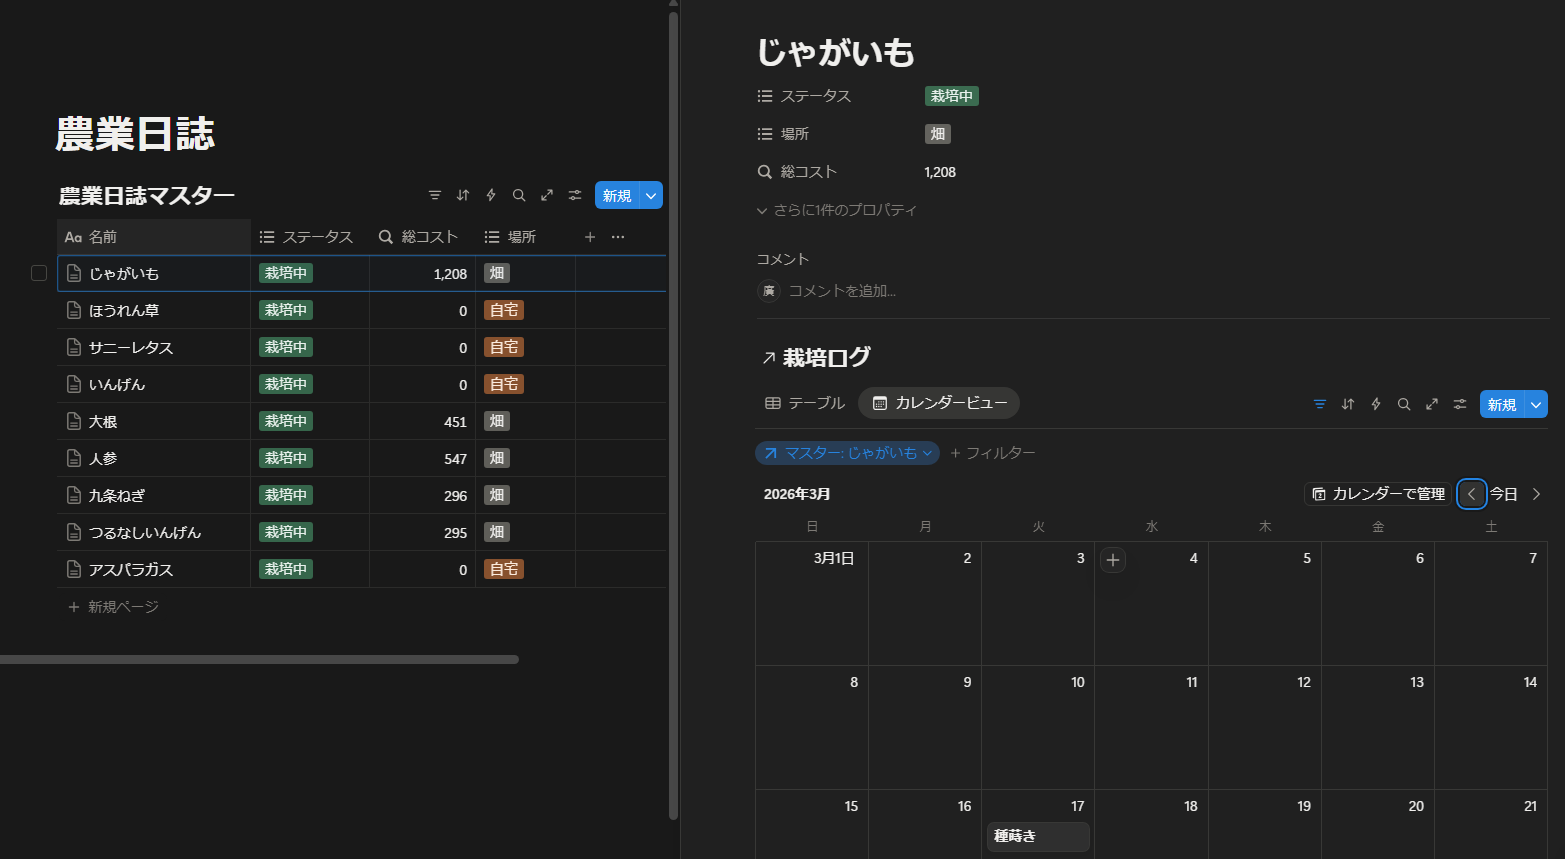Open dropdown arrow beside 農業日誌マスター 新規 button
1565x859 pixels.
(651, 196)
